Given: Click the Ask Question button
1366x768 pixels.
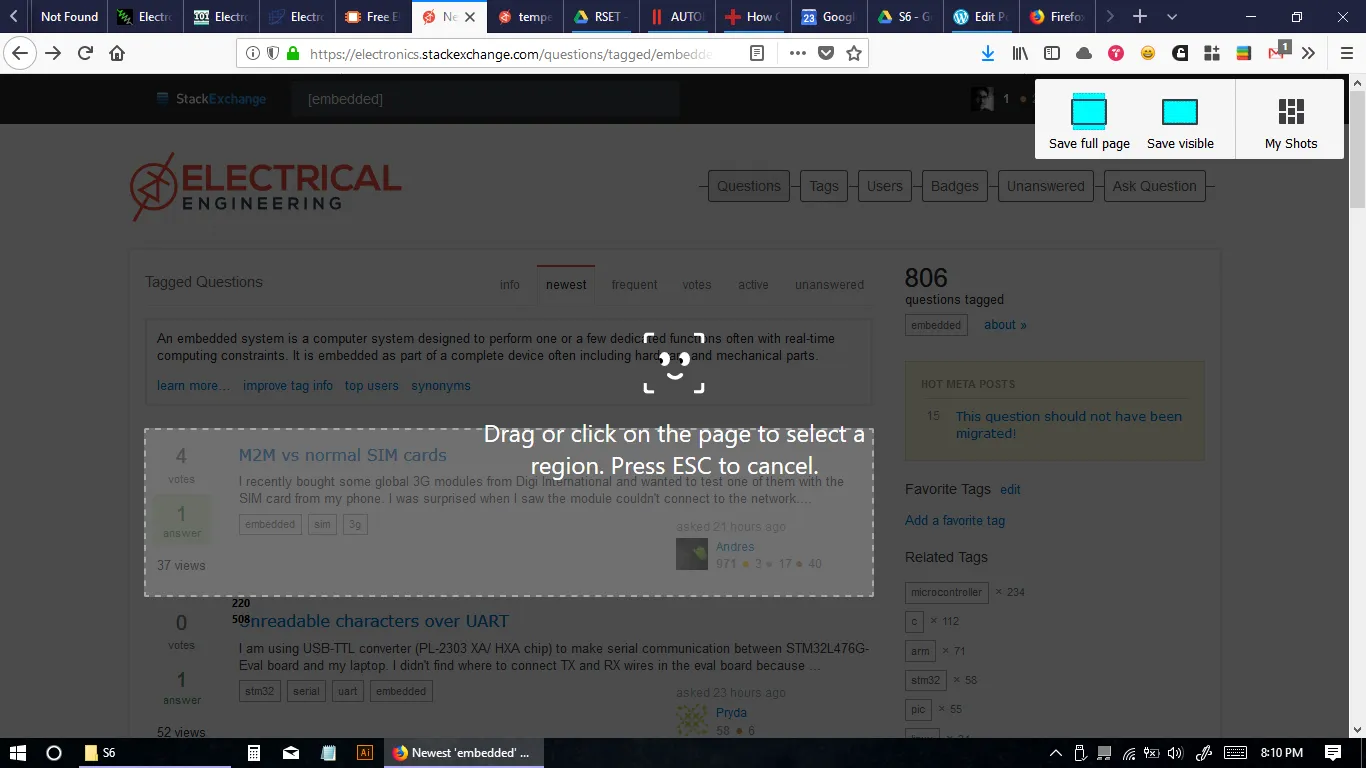Looking at the screenshot, I should [x=1154, y=186].
